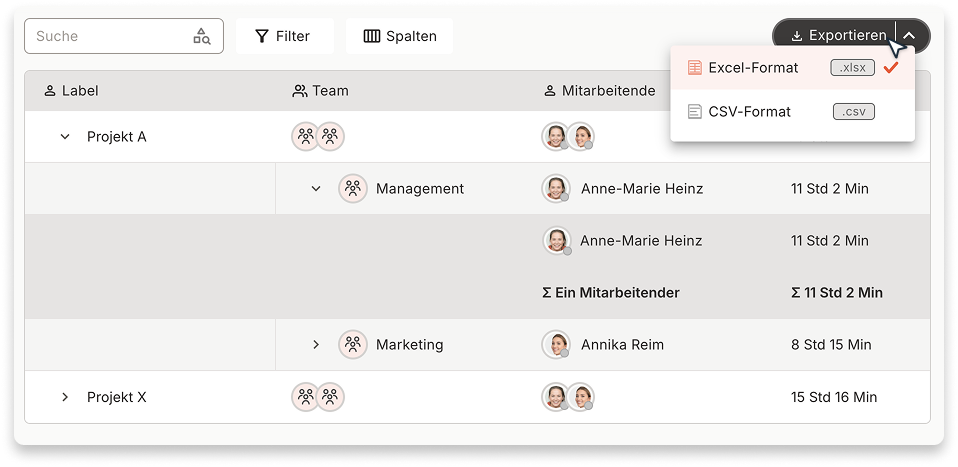Open the Filter options
This screenshot has height=467, width=958.
coord(285,36)
